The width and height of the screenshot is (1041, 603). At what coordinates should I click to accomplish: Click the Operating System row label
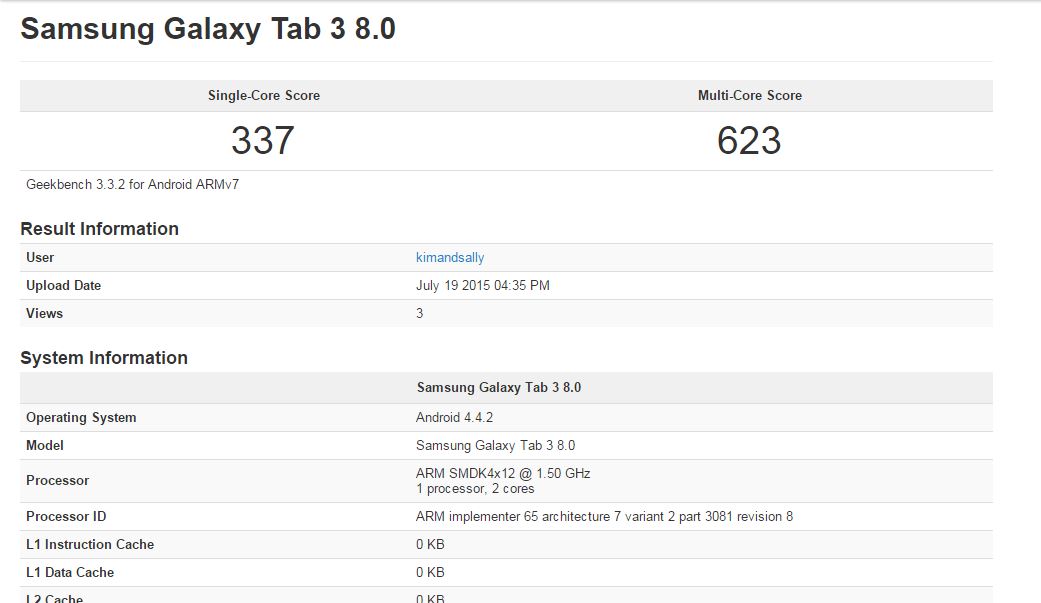point(81,418)
